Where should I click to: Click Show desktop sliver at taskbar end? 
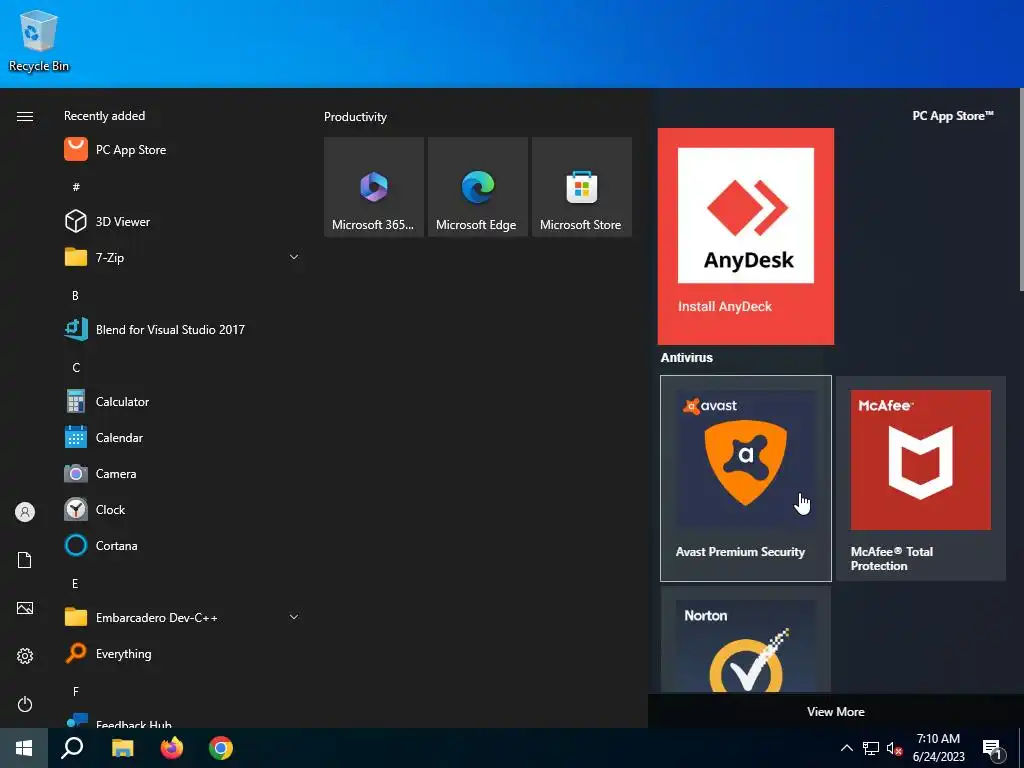point(1021,748)
